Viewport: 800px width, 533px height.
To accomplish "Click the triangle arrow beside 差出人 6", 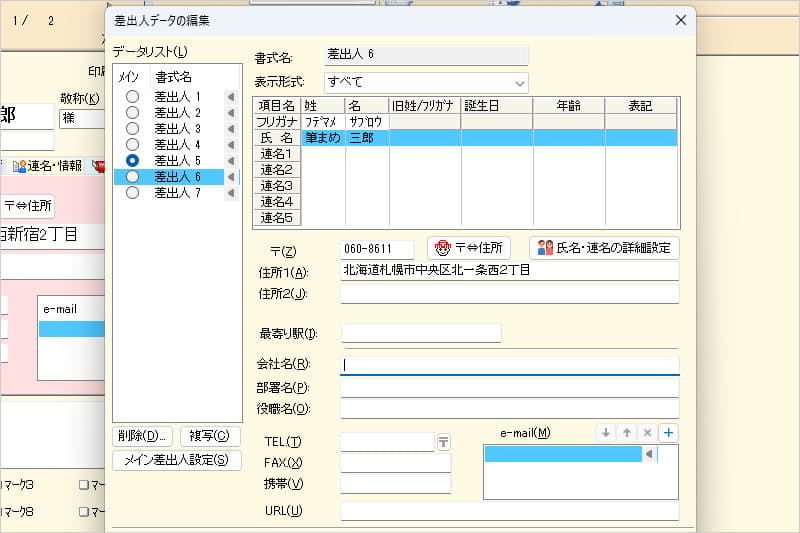I will click(x=231, y=176).
